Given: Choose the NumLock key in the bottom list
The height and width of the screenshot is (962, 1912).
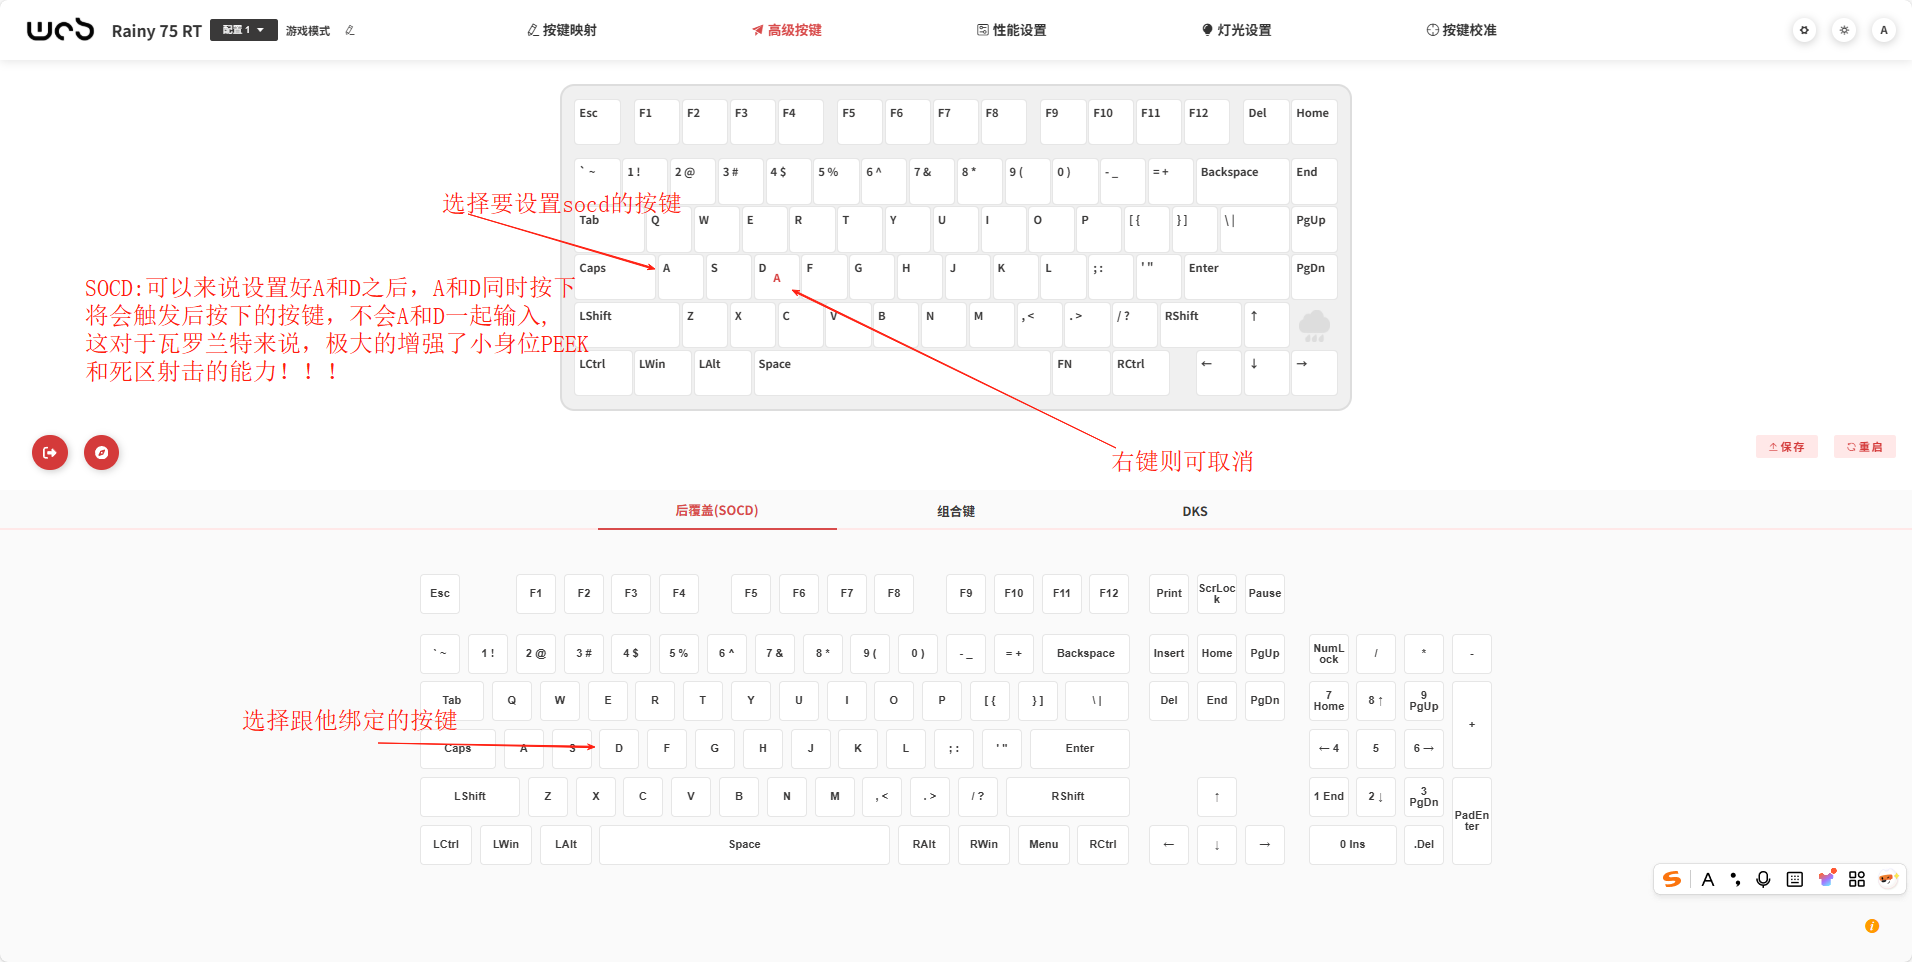Looking at the screenshot, I should 1329,654.
